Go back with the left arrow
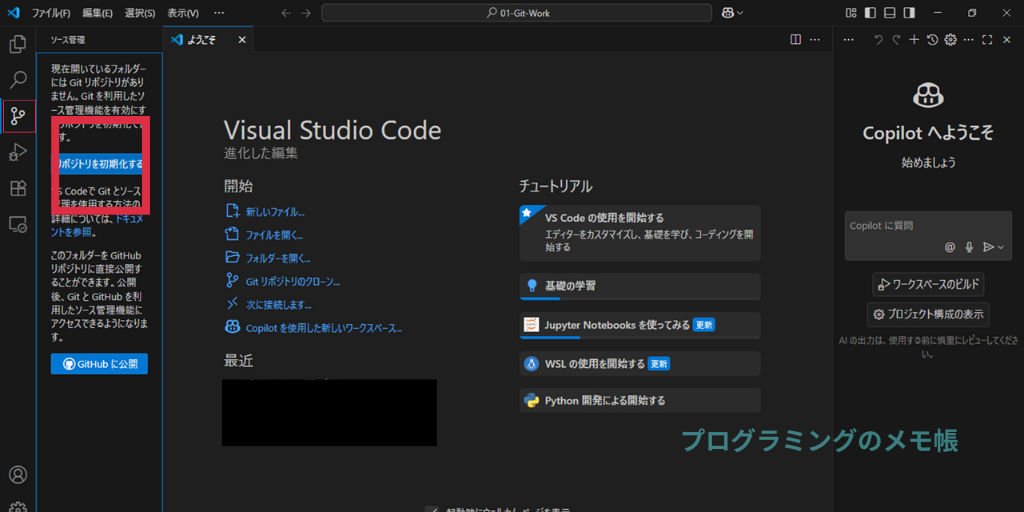 coord(285,13)
